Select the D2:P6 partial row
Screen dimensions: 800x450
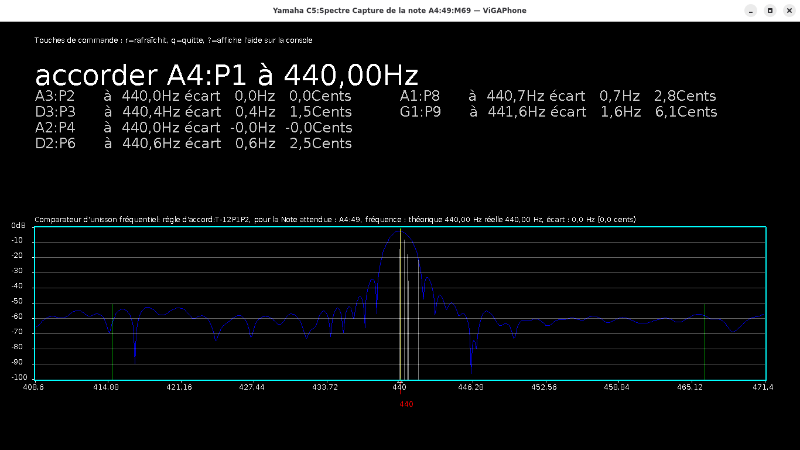(194, 144)
